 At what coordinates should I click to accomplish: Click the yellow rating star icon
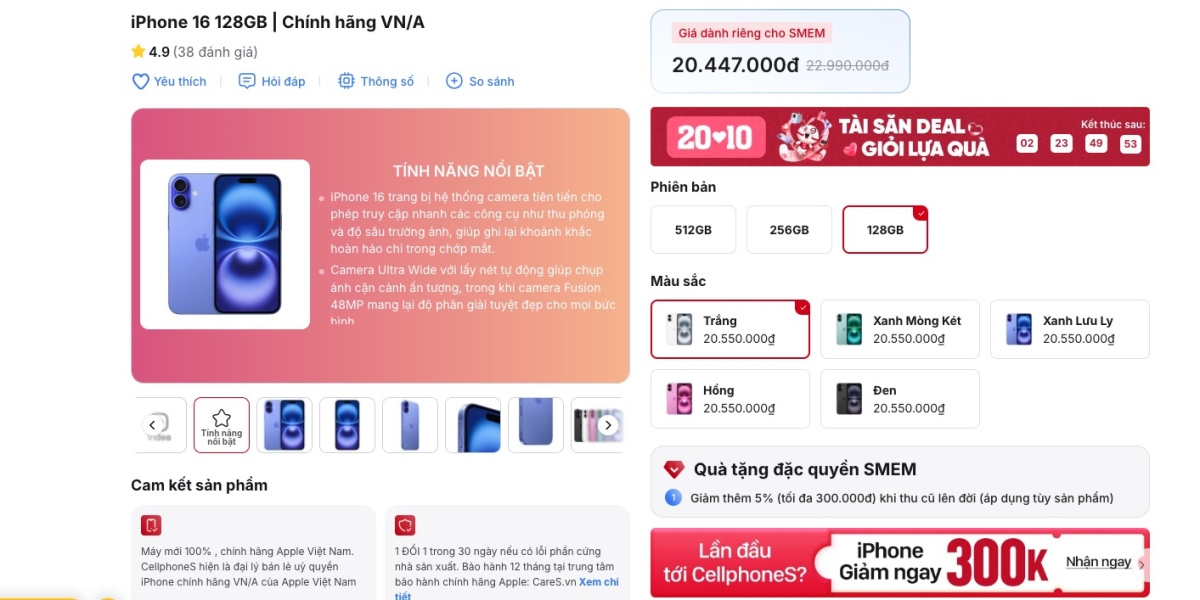point(138,52)
